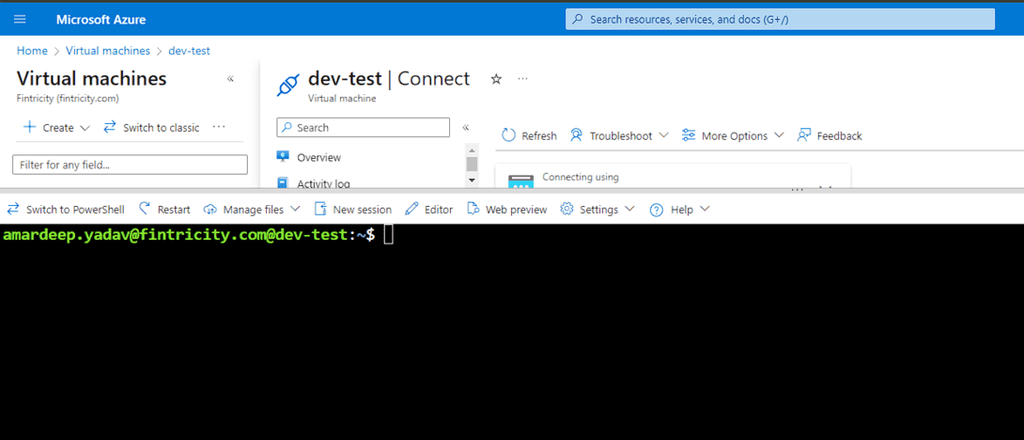This screenshot has width=1024, height=440.
Task: Open the Cloud Shell Help dropdown
Action: point(680,210)
